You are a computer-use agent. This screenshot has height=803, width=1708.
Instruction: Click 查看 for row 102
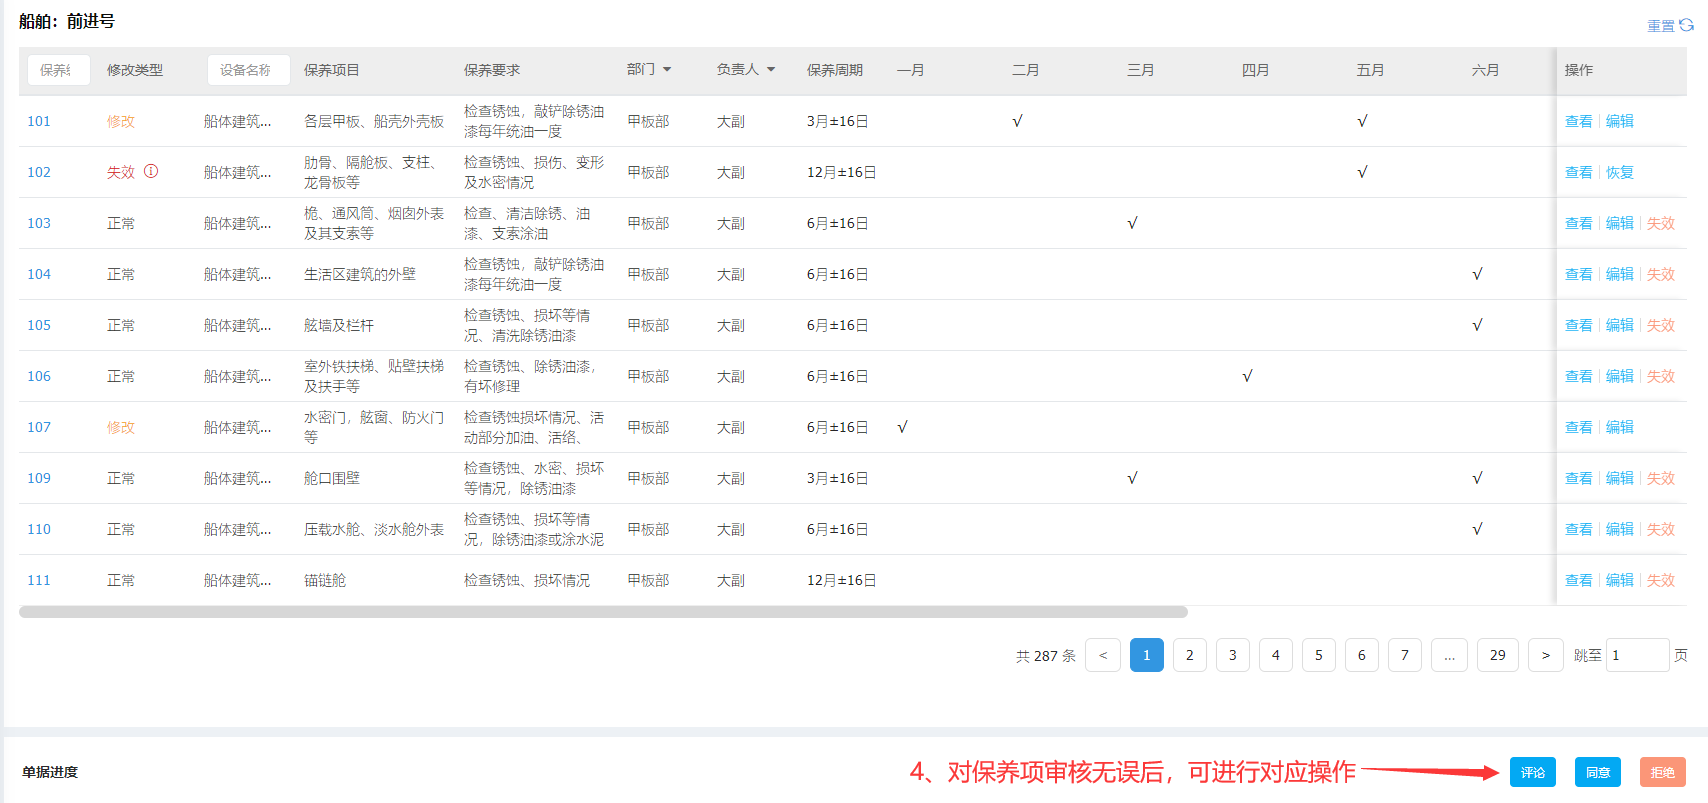pyautogui.click(x=1579, y=172)
